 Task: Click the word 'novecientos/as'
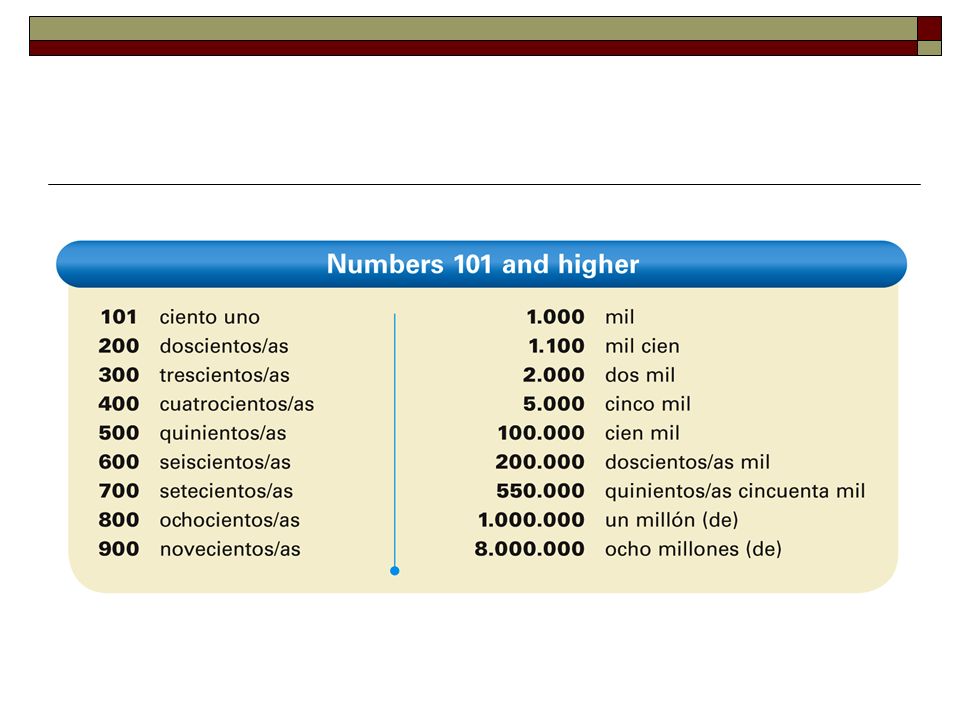click(x=230, y=549)
